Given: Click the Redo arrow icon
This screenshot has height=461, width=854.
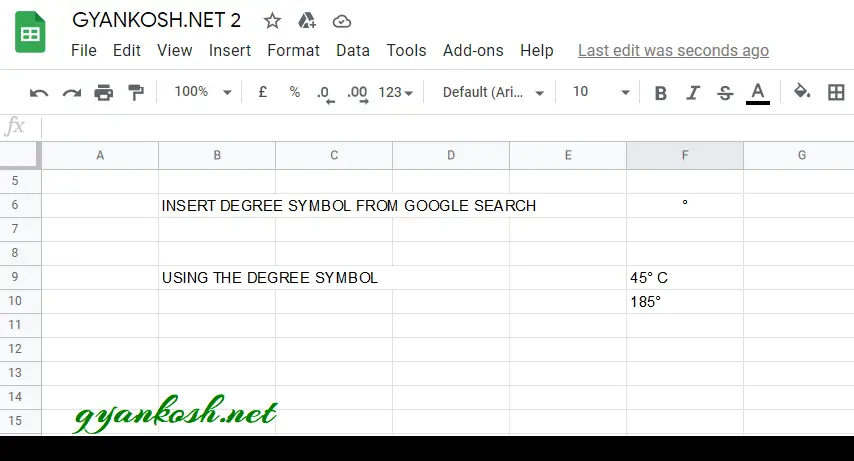Looking at the screenshot, I should [x=71, y=93].
